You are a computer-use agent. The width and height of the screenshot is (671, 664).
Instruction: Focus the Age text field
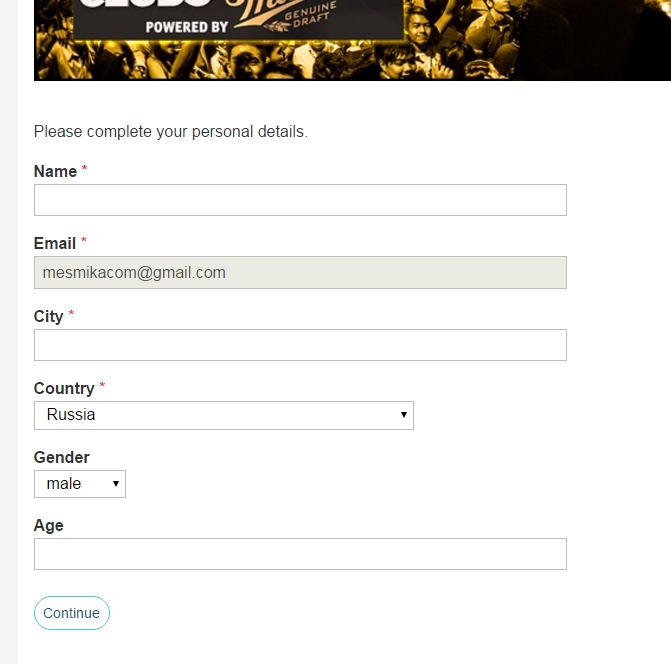pyautogui.click(x=300, y=554)
